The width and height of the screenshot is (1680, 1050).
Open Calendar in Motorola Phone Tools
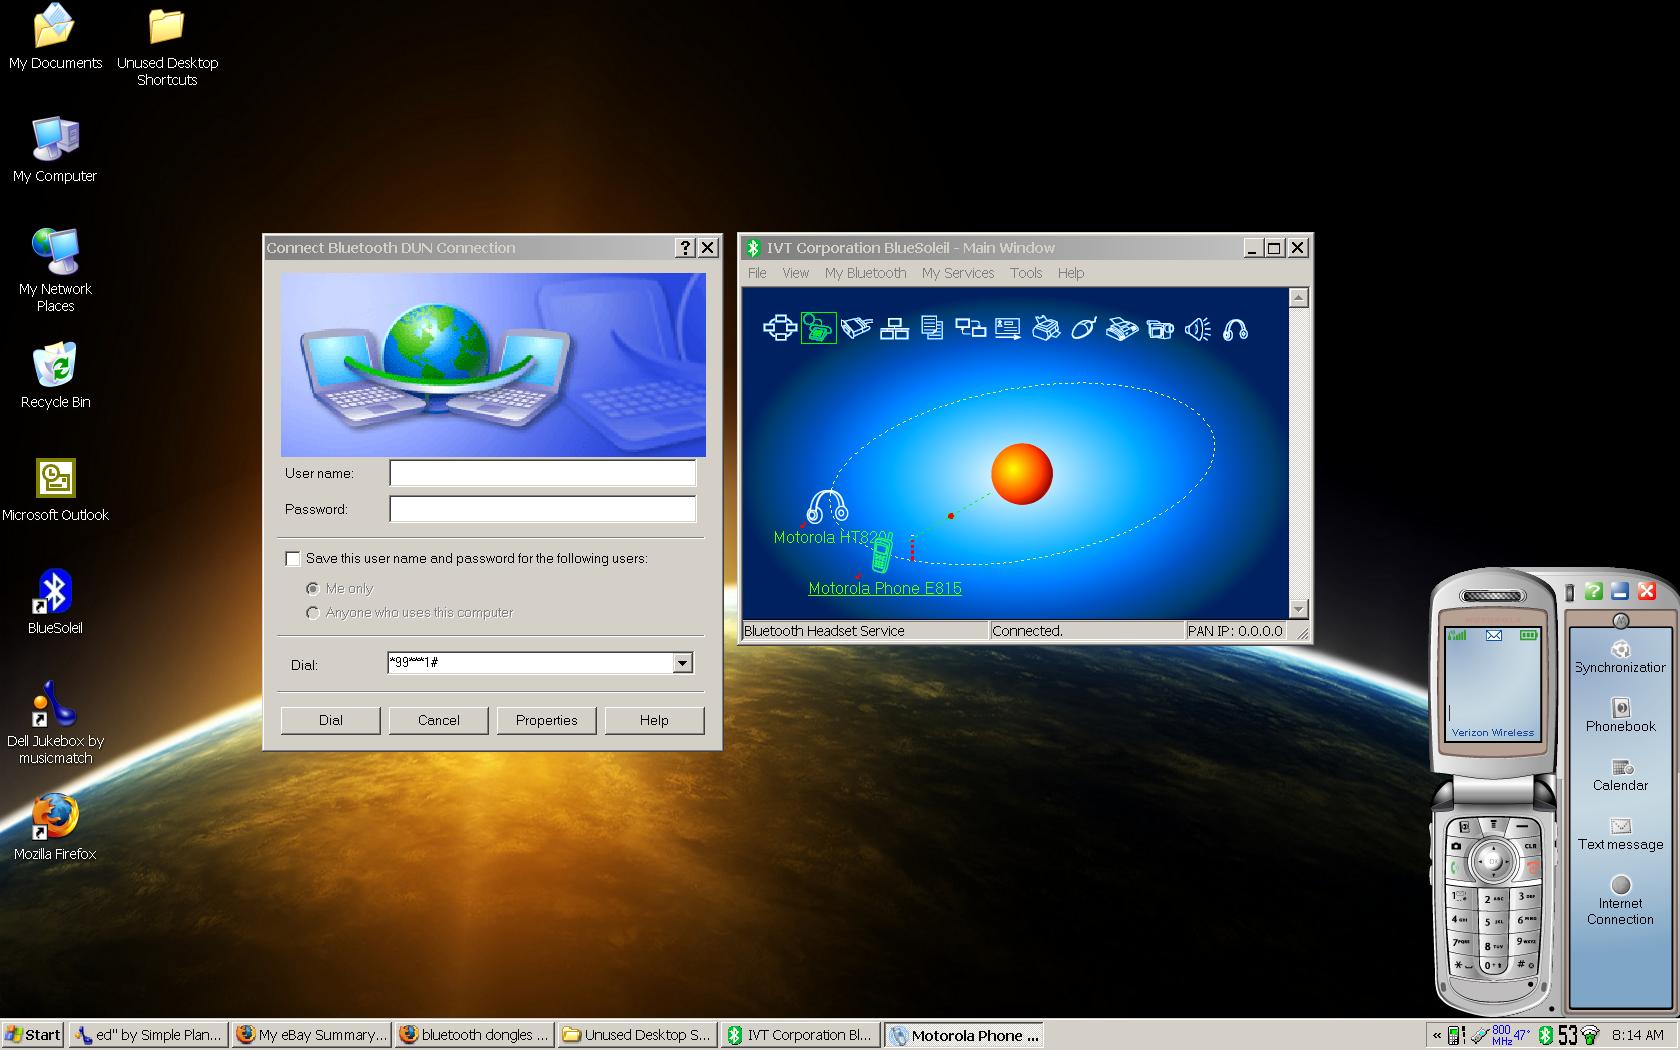pyautogui.click(x=1620, y=775)
